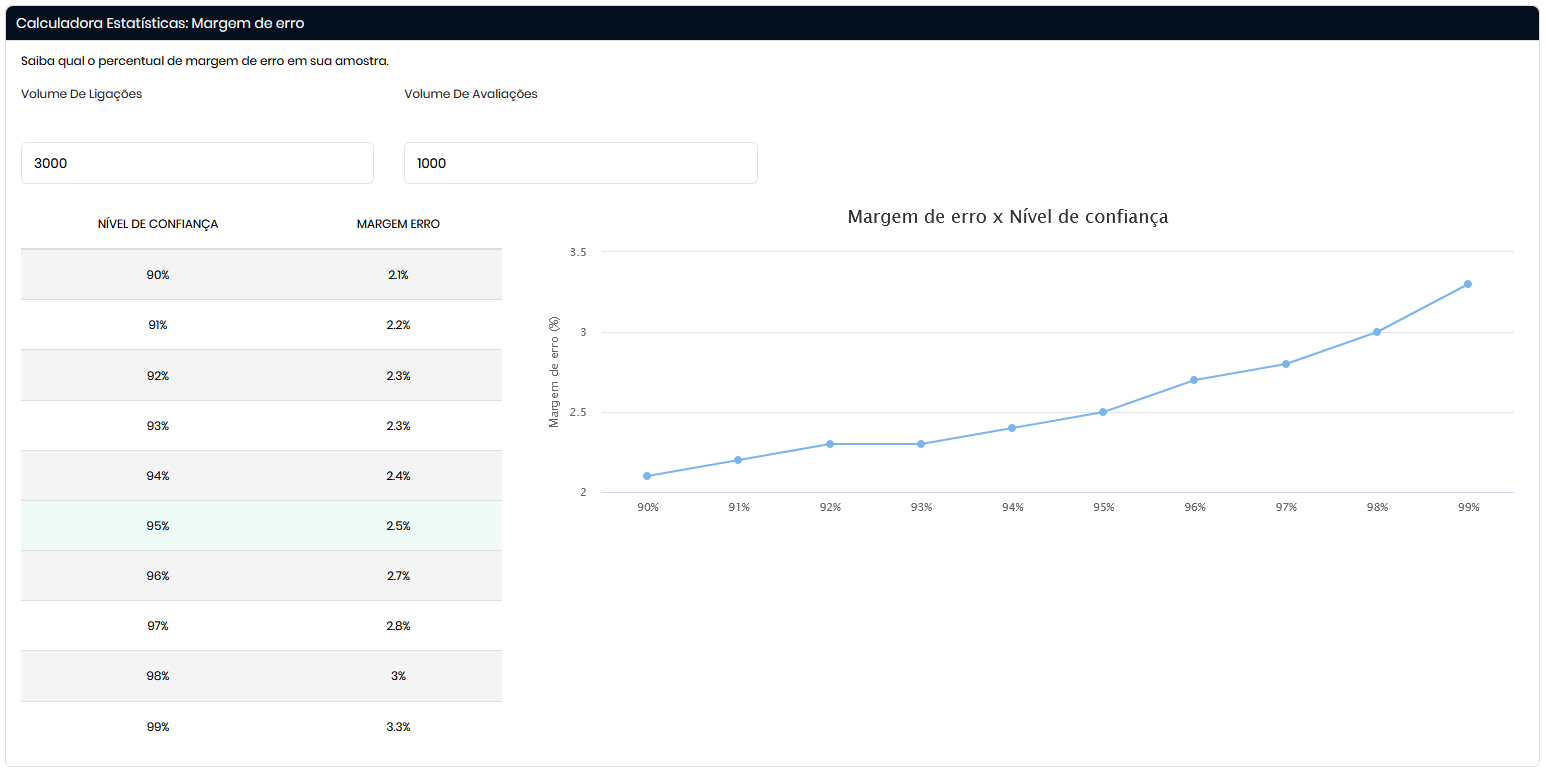The height and width of the screenshot is (774, 1546).
Task: Click the Volume De Ligações input field
Action: (197, 163)
